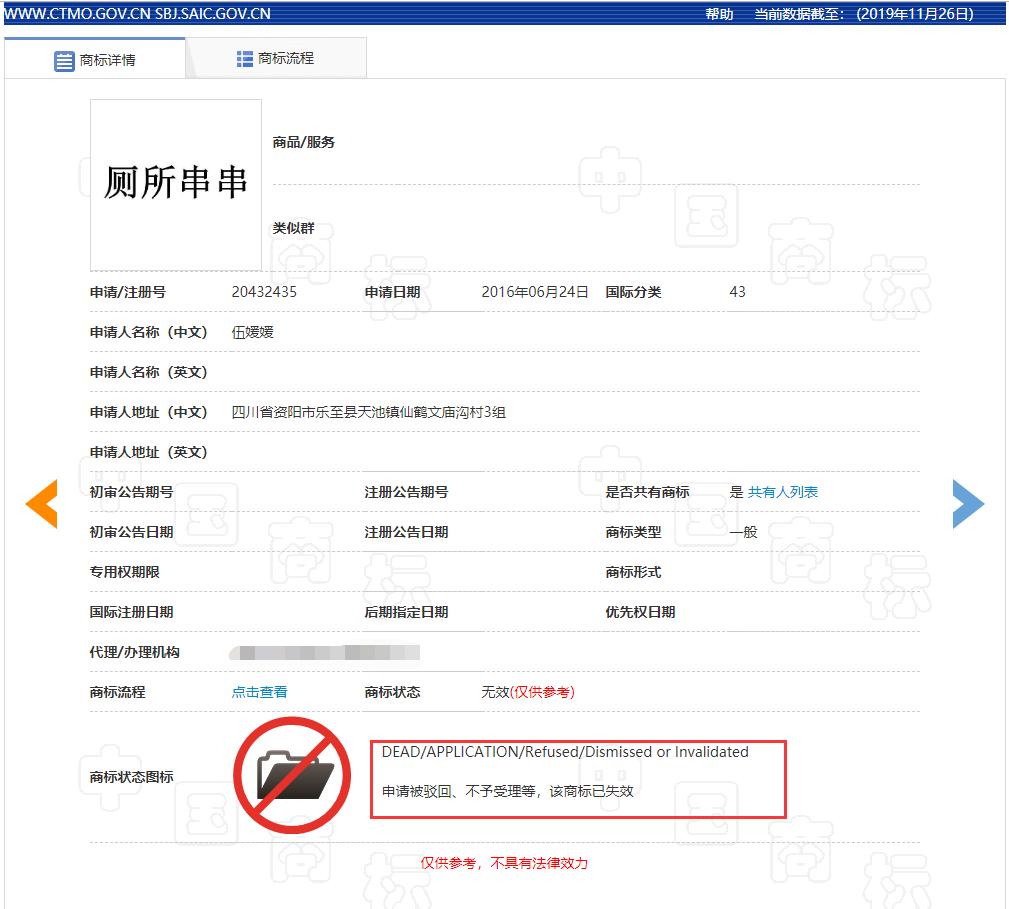Click the blue right arrow to view next trademark
The width and height of the screenshot is (1009, 909).
[x=968, y=504]
